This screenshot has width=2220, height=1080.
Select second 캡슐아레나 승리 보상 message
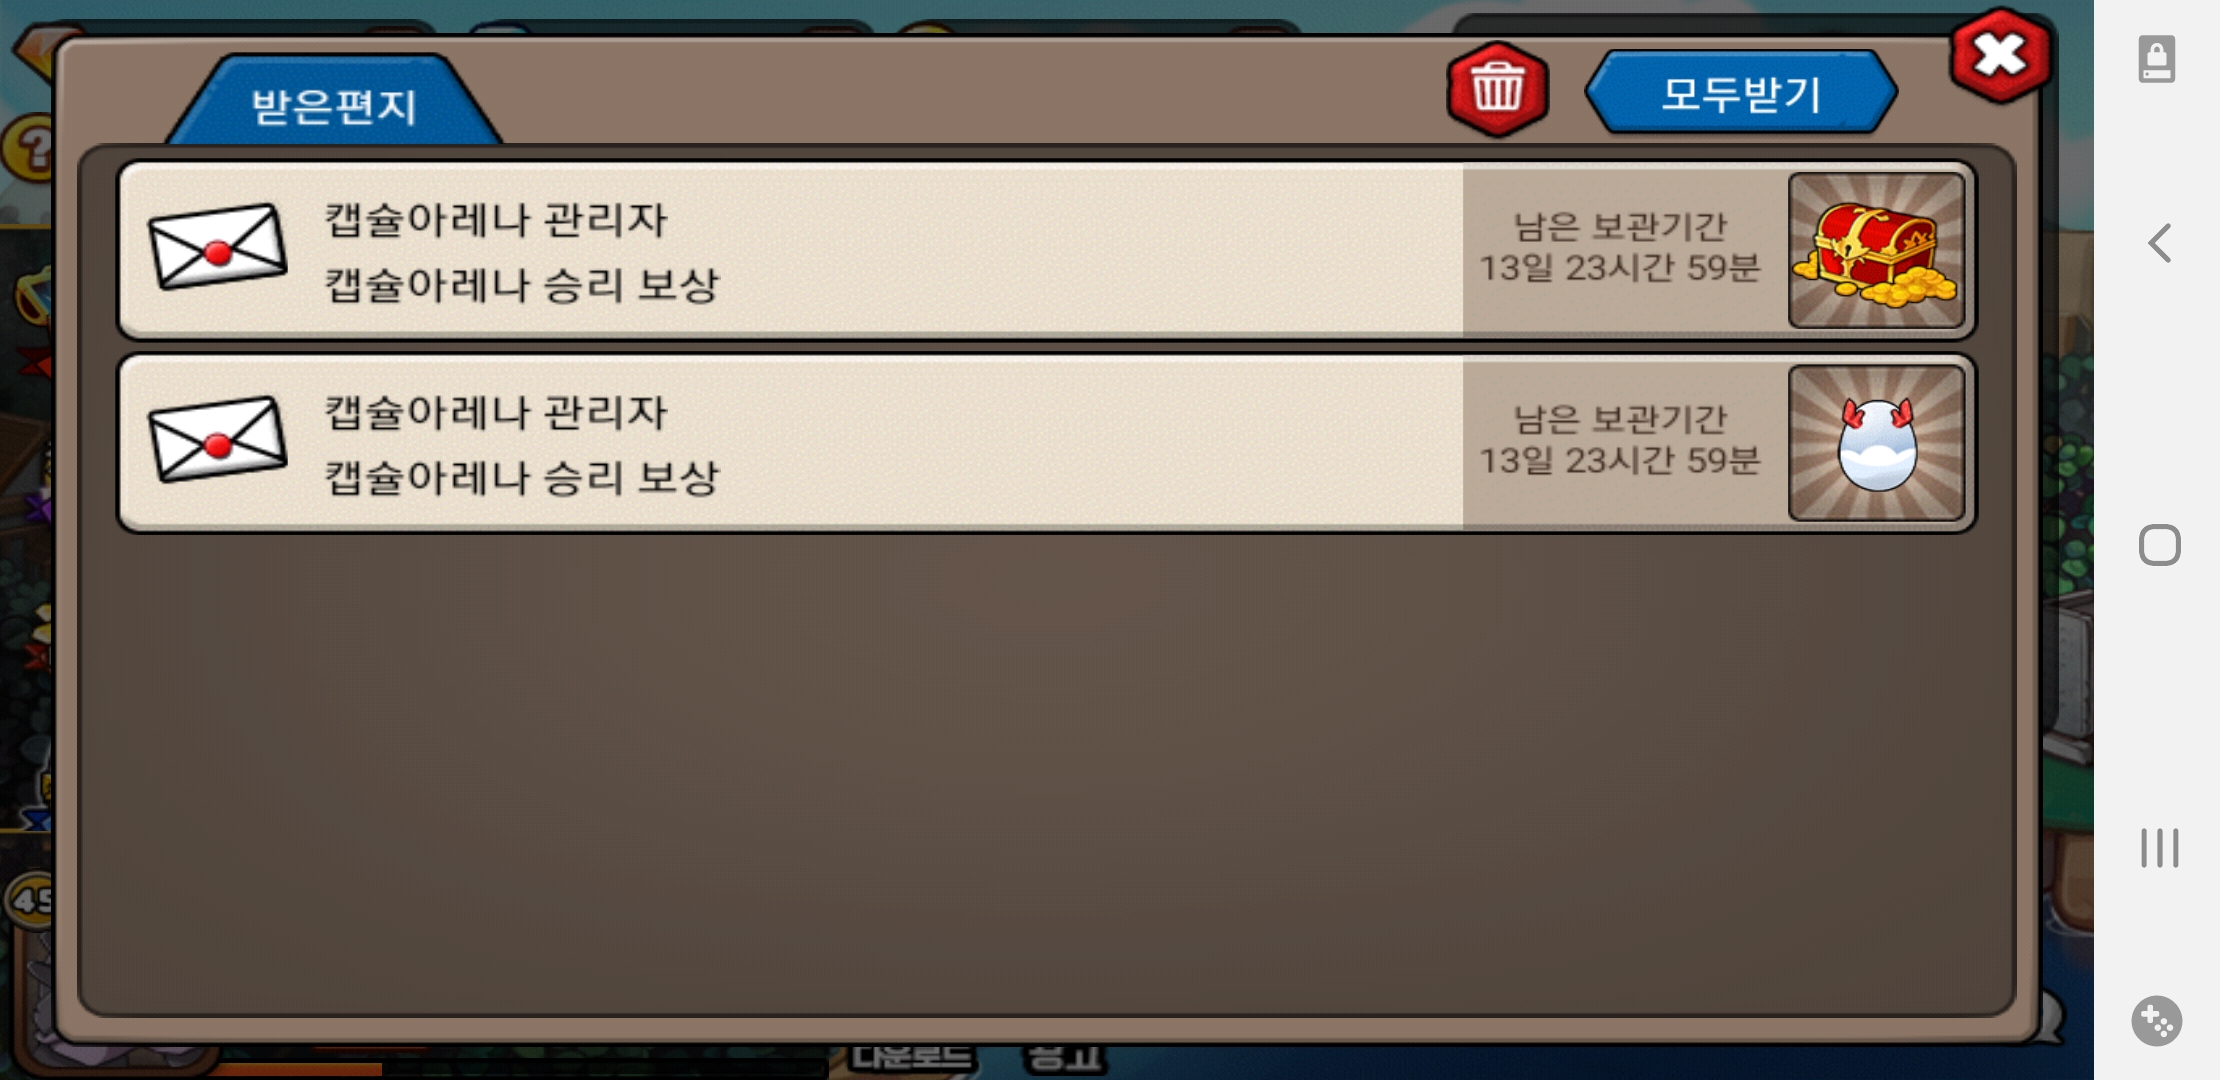(x=521, y=477)
